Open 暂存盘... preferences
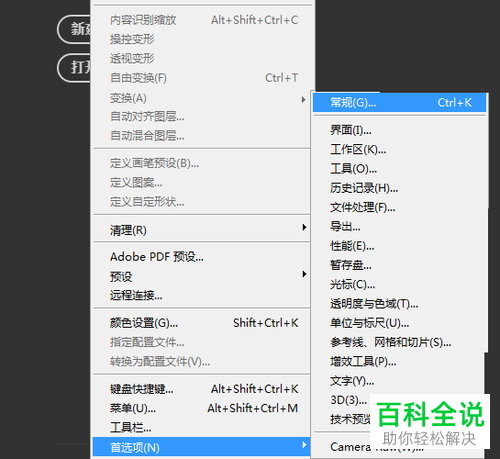 click(399, 265)
